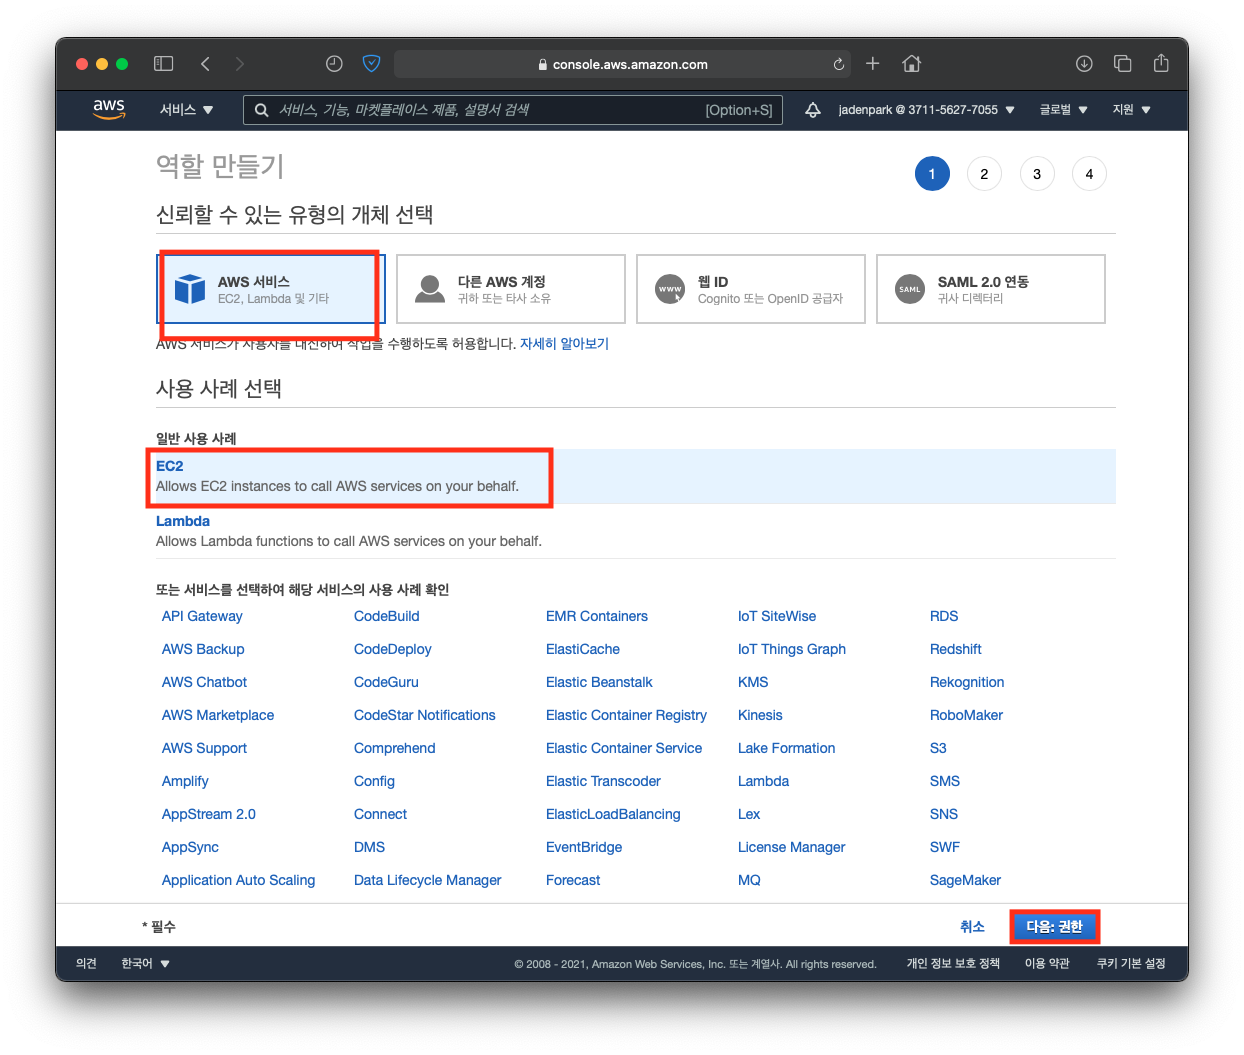Viewport: 1244px width, 1055px height.
Task: Select the CodeBuild service link
Action: (x=386, y=616)
